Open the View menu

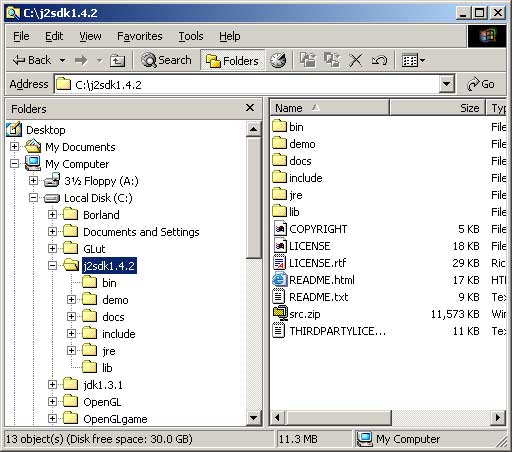[x=90, y=36]
